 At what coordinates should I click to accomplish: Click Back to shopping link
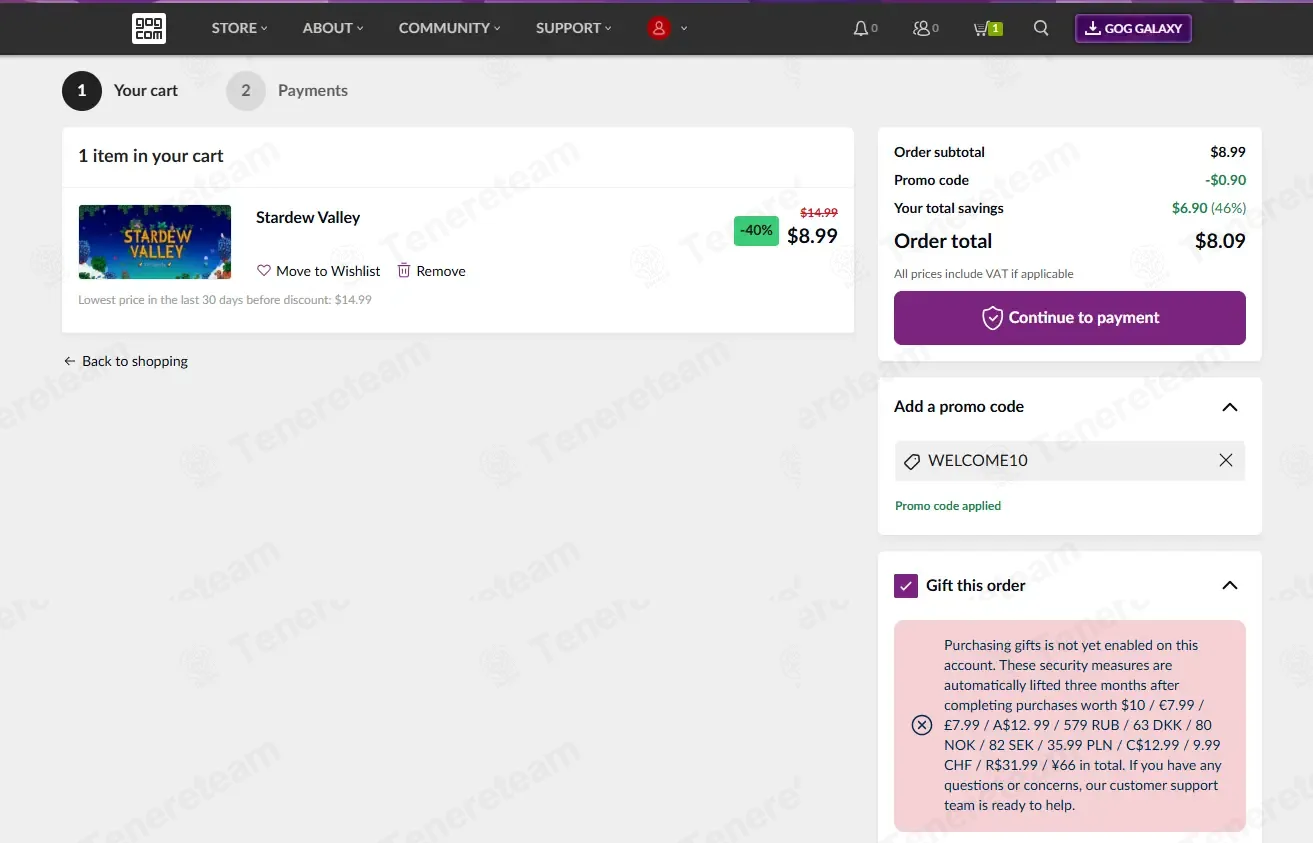click(135, 361)
